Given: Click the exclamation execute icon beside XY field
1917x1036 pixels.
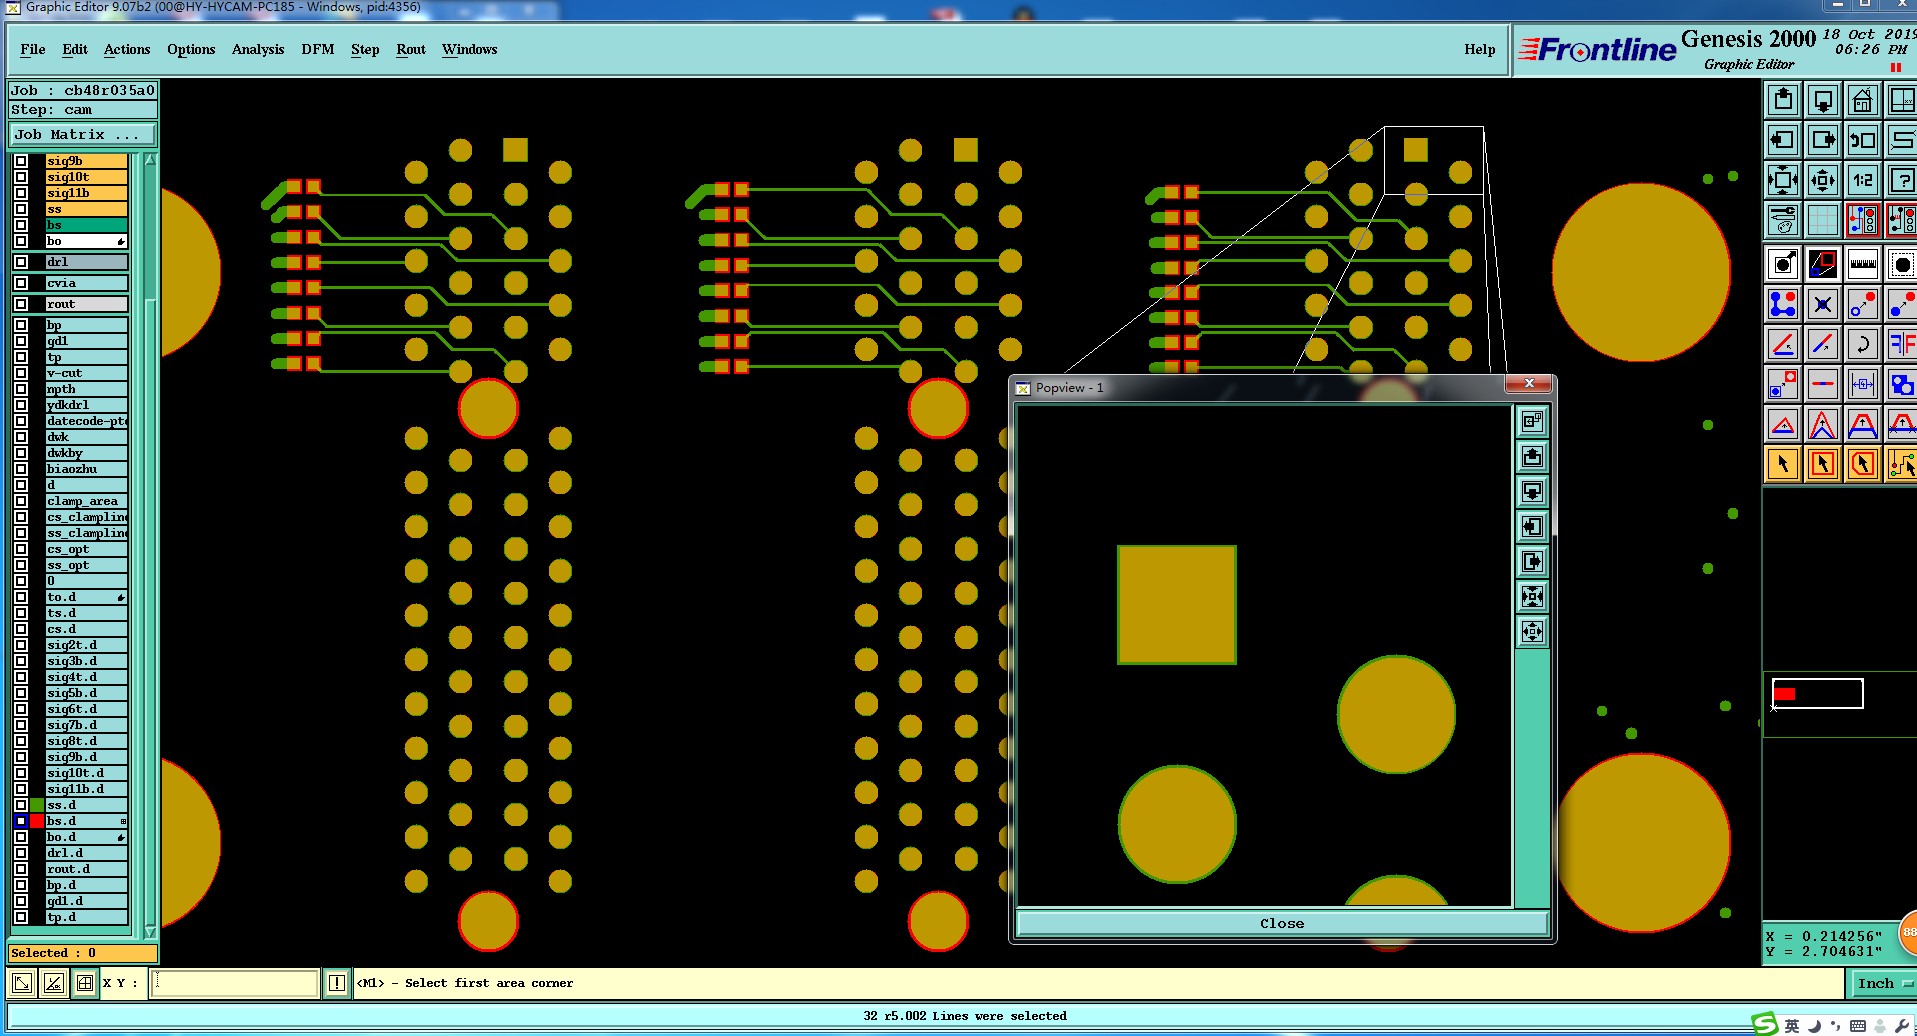Looking at the screenshot, I should click(x=337, y=983).
